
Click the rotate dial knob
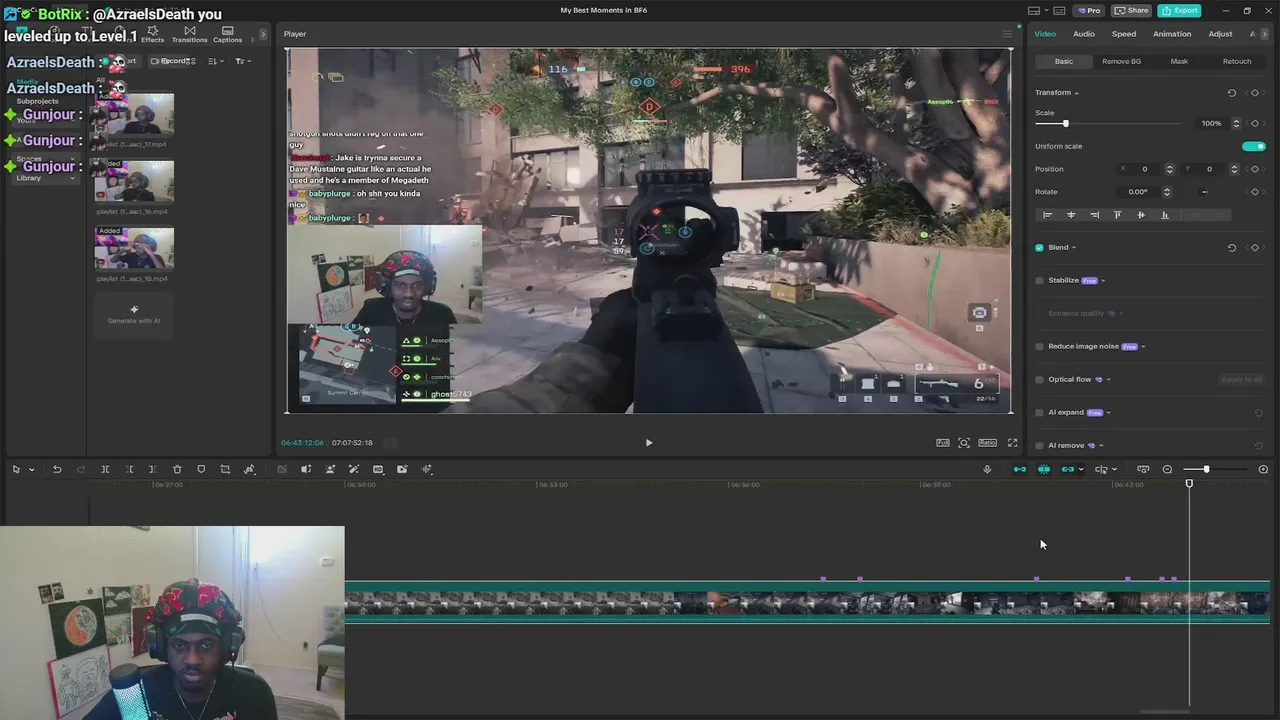1204,192
